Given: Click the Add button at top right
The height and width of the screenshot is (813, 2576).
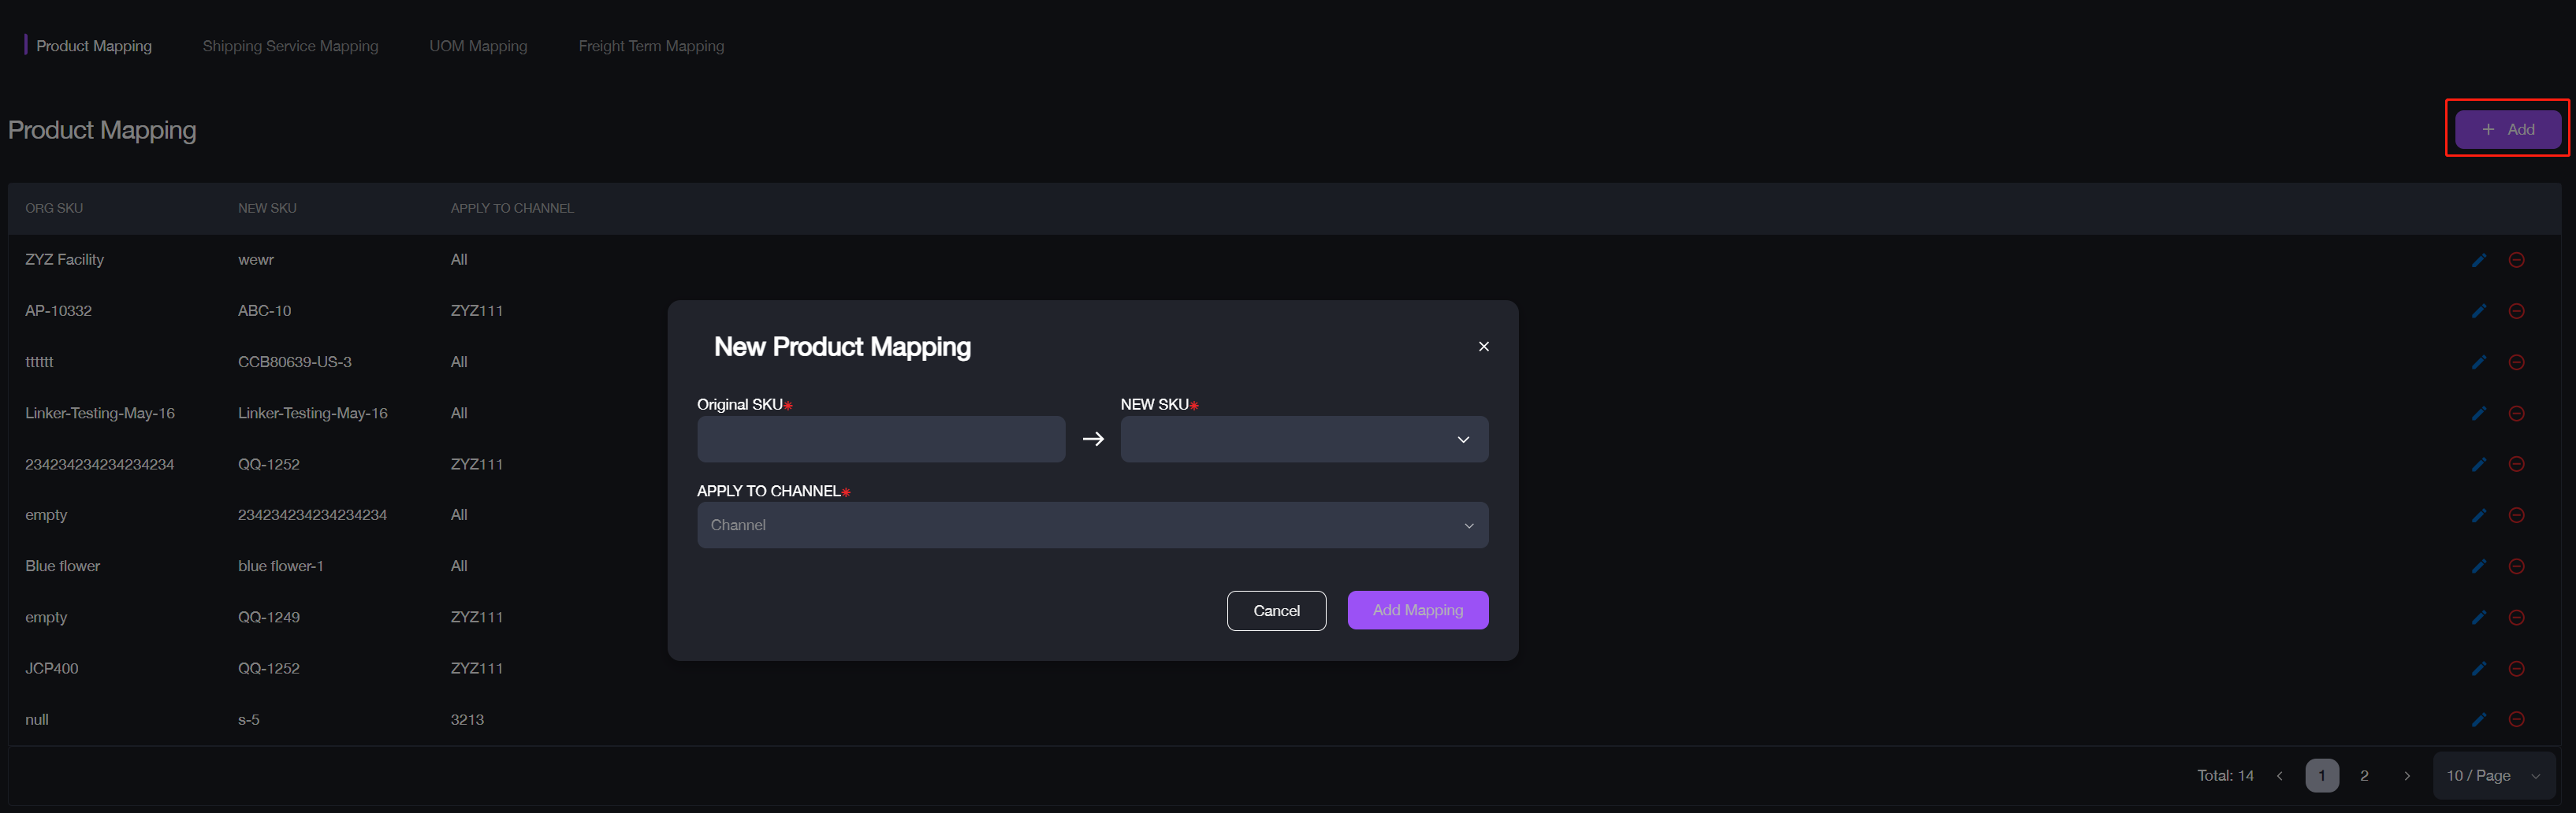Looking at the screenshot, I should (x=2507, y=130).
